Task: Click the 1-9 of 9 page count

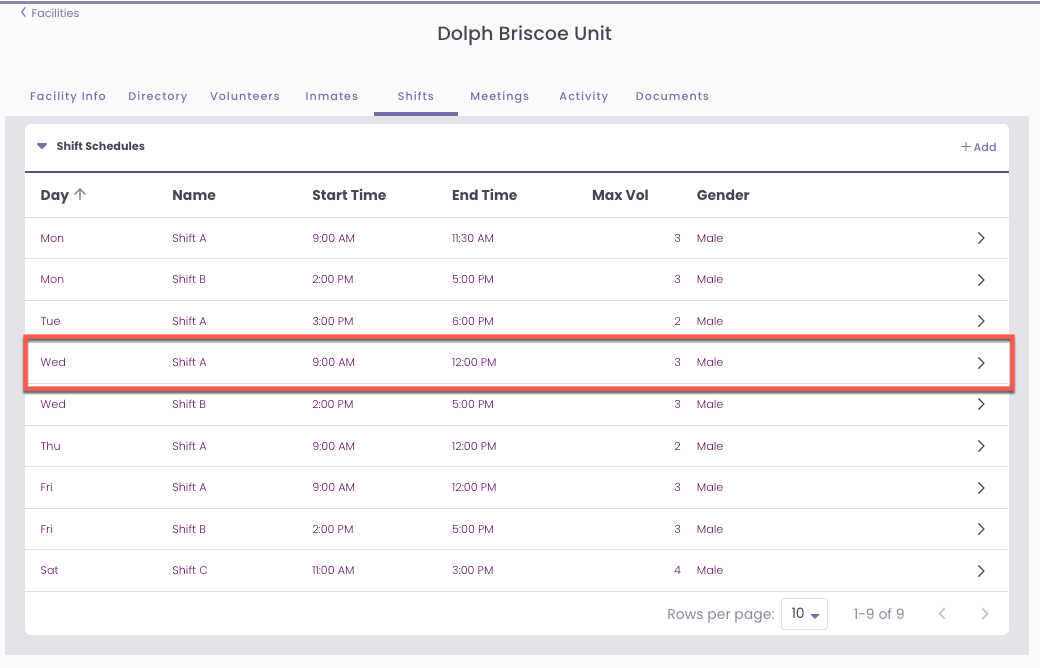Action: coord(879,614)
